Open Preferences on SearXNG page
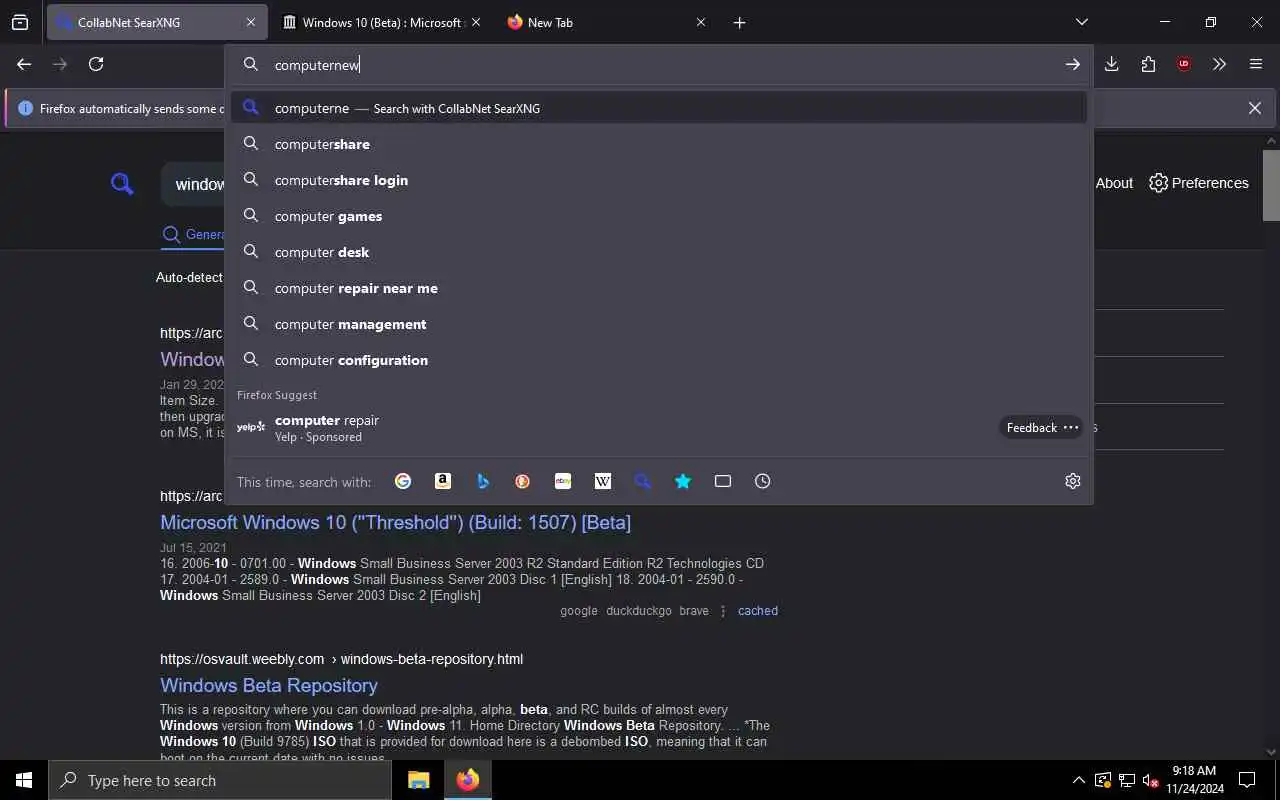The height and width of the screenshot is (800, 1280). pyautogui.click(x=1199, y=183)
